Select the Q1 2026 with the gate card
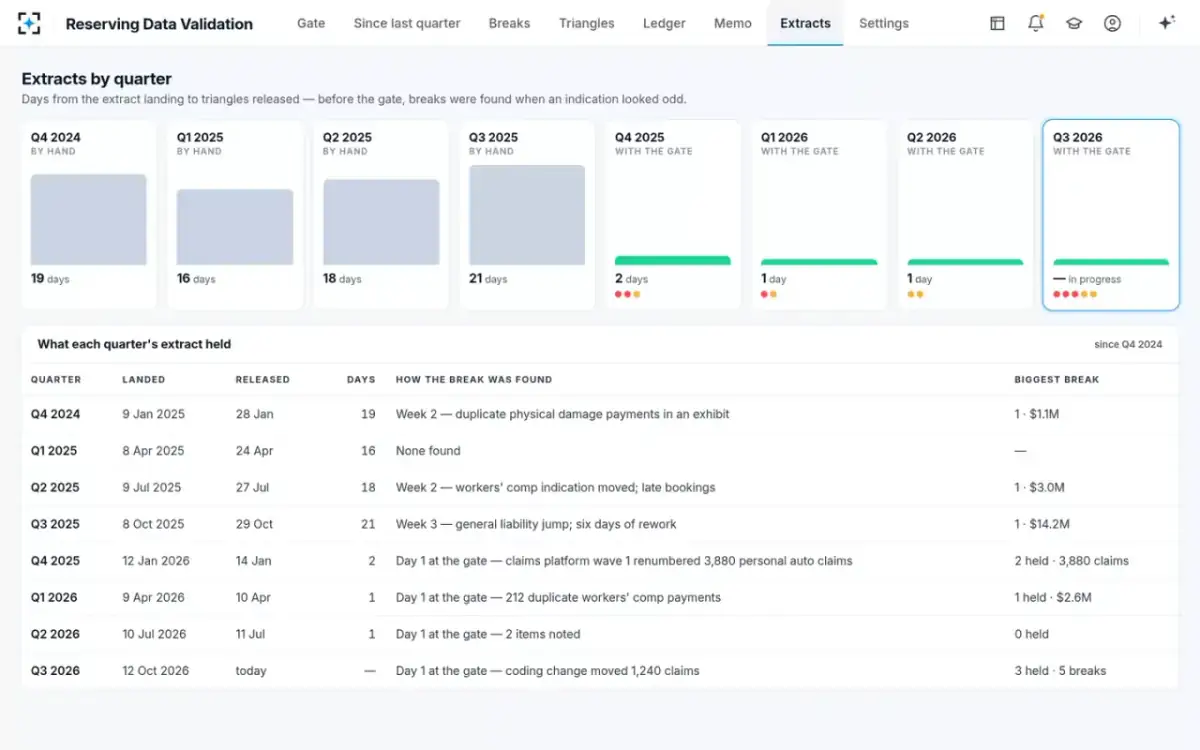The image size is (1200, 750). pyautogui.click(x=819, y=215)
